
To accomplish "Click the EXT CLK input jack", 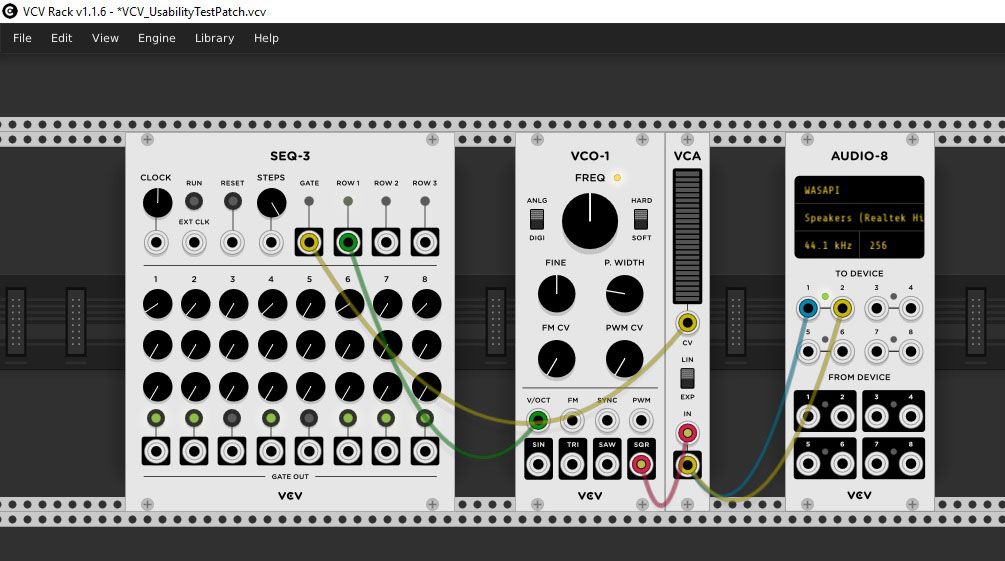I will click(194, 243).
